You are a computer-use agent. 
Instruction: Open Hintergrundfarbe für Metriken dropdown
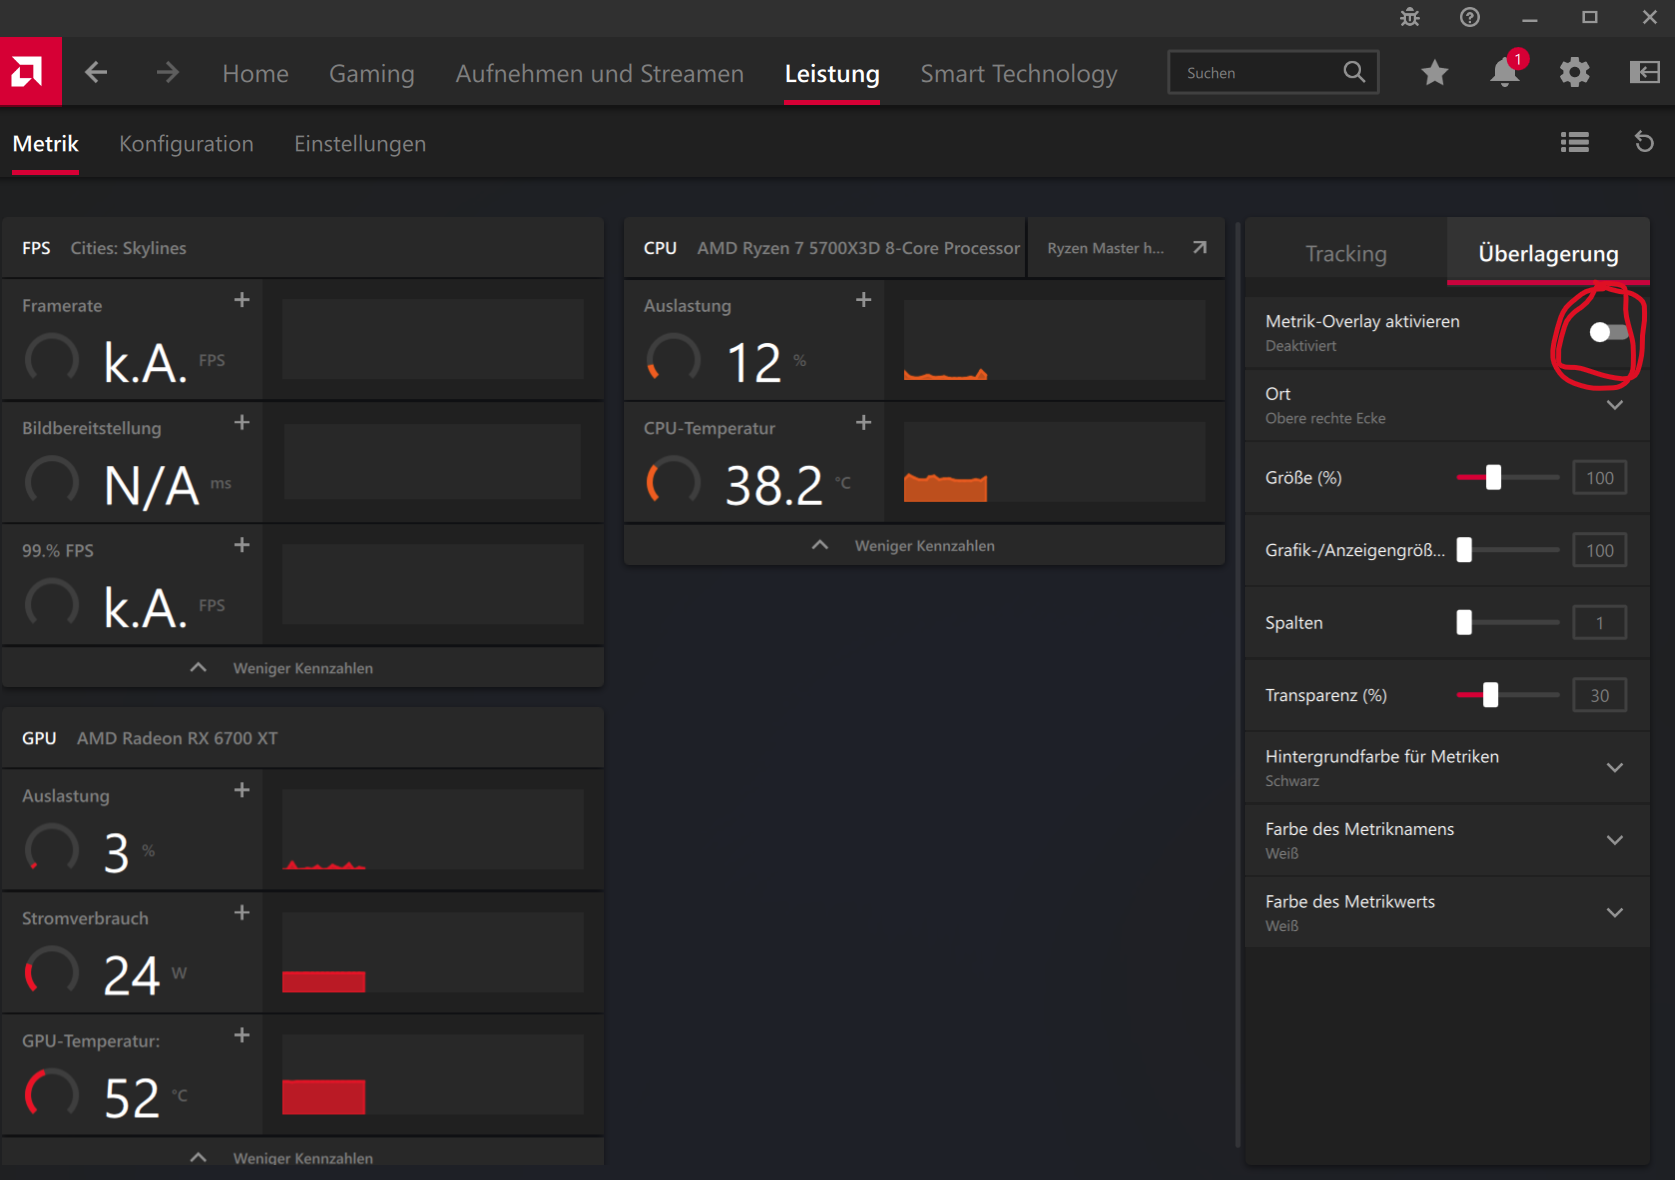[x=1615, y=768]
